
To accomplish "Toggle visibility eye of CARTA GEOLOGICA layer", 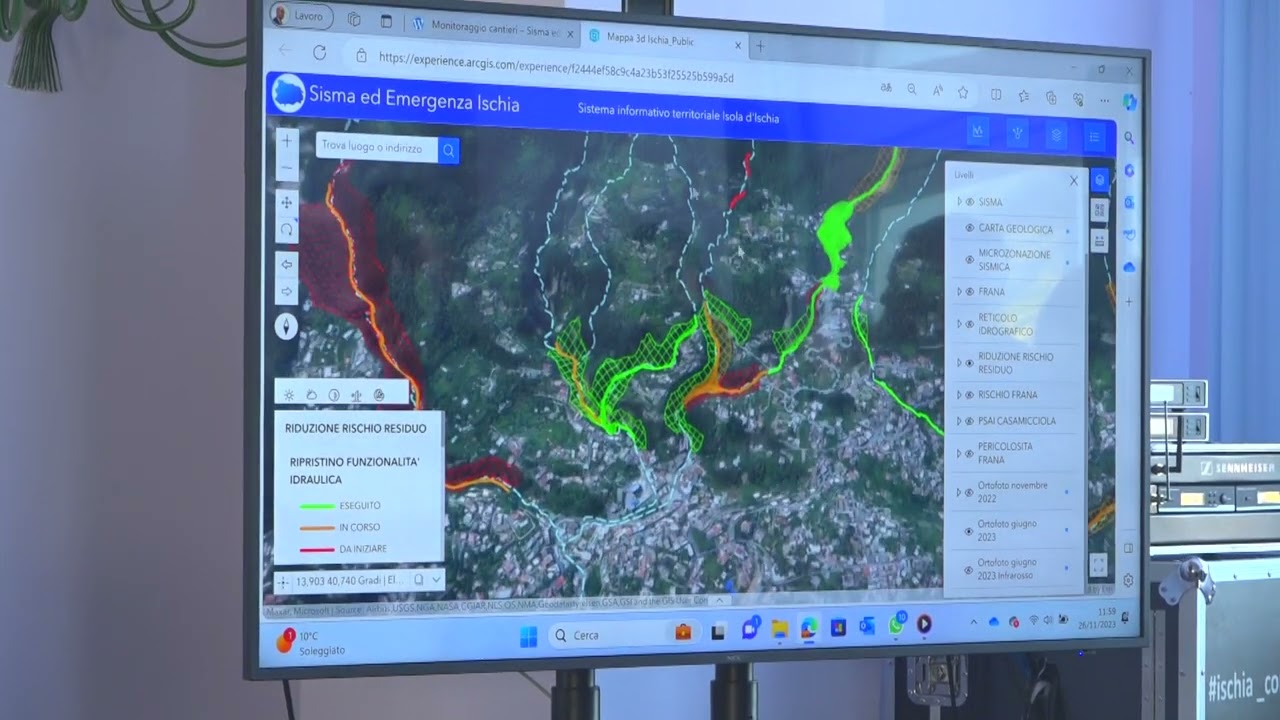I will click(970, 228).
